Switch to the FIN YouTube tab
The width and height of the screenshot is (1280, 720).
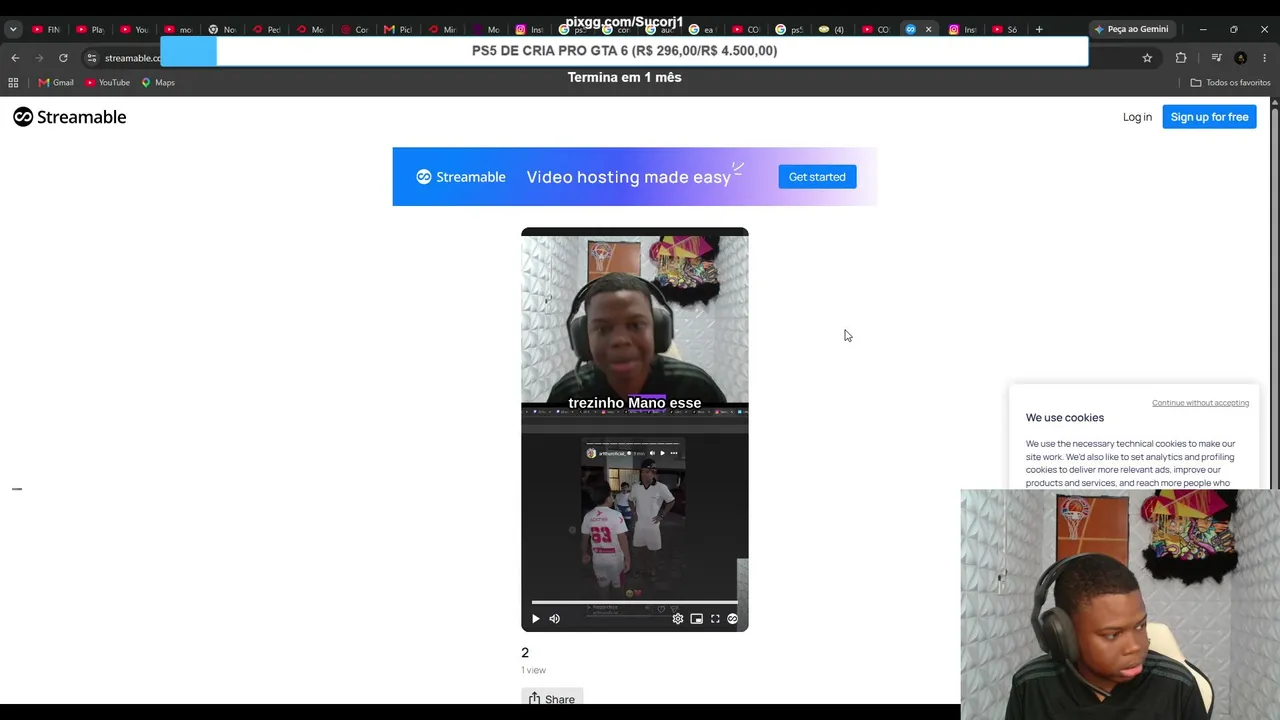coord(46,29)
